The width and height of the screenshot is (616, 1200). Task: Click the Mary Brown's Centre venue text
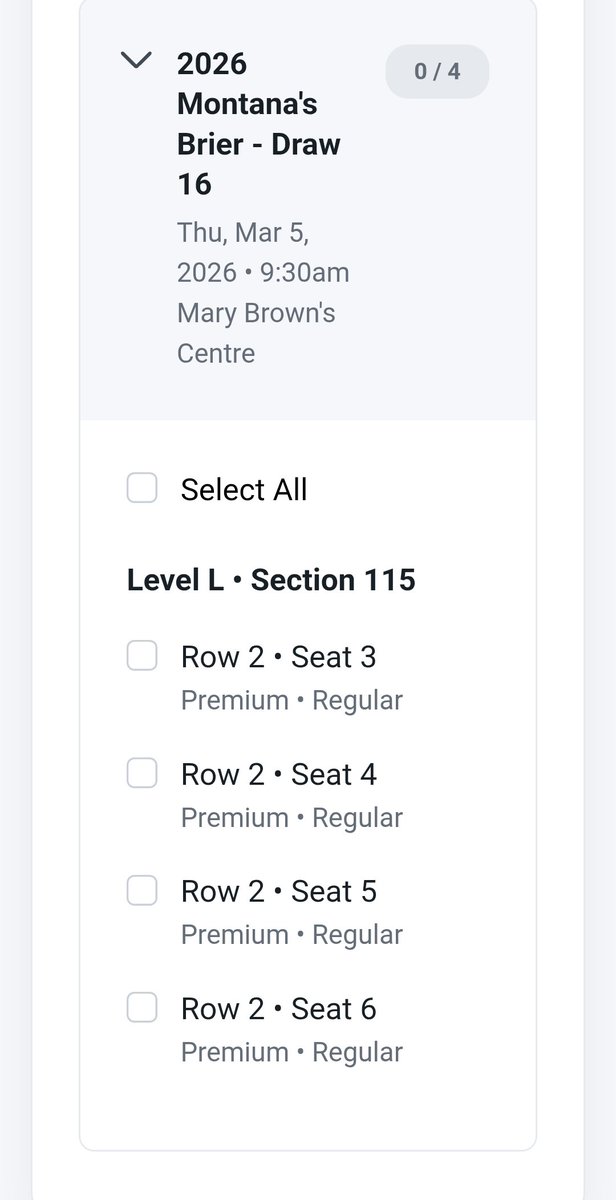255,332
